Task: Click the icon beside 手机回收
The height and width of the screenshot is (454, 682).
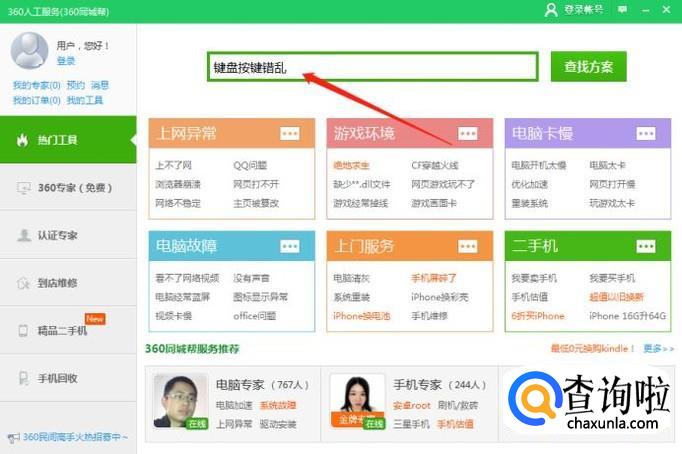Action: 23,378
